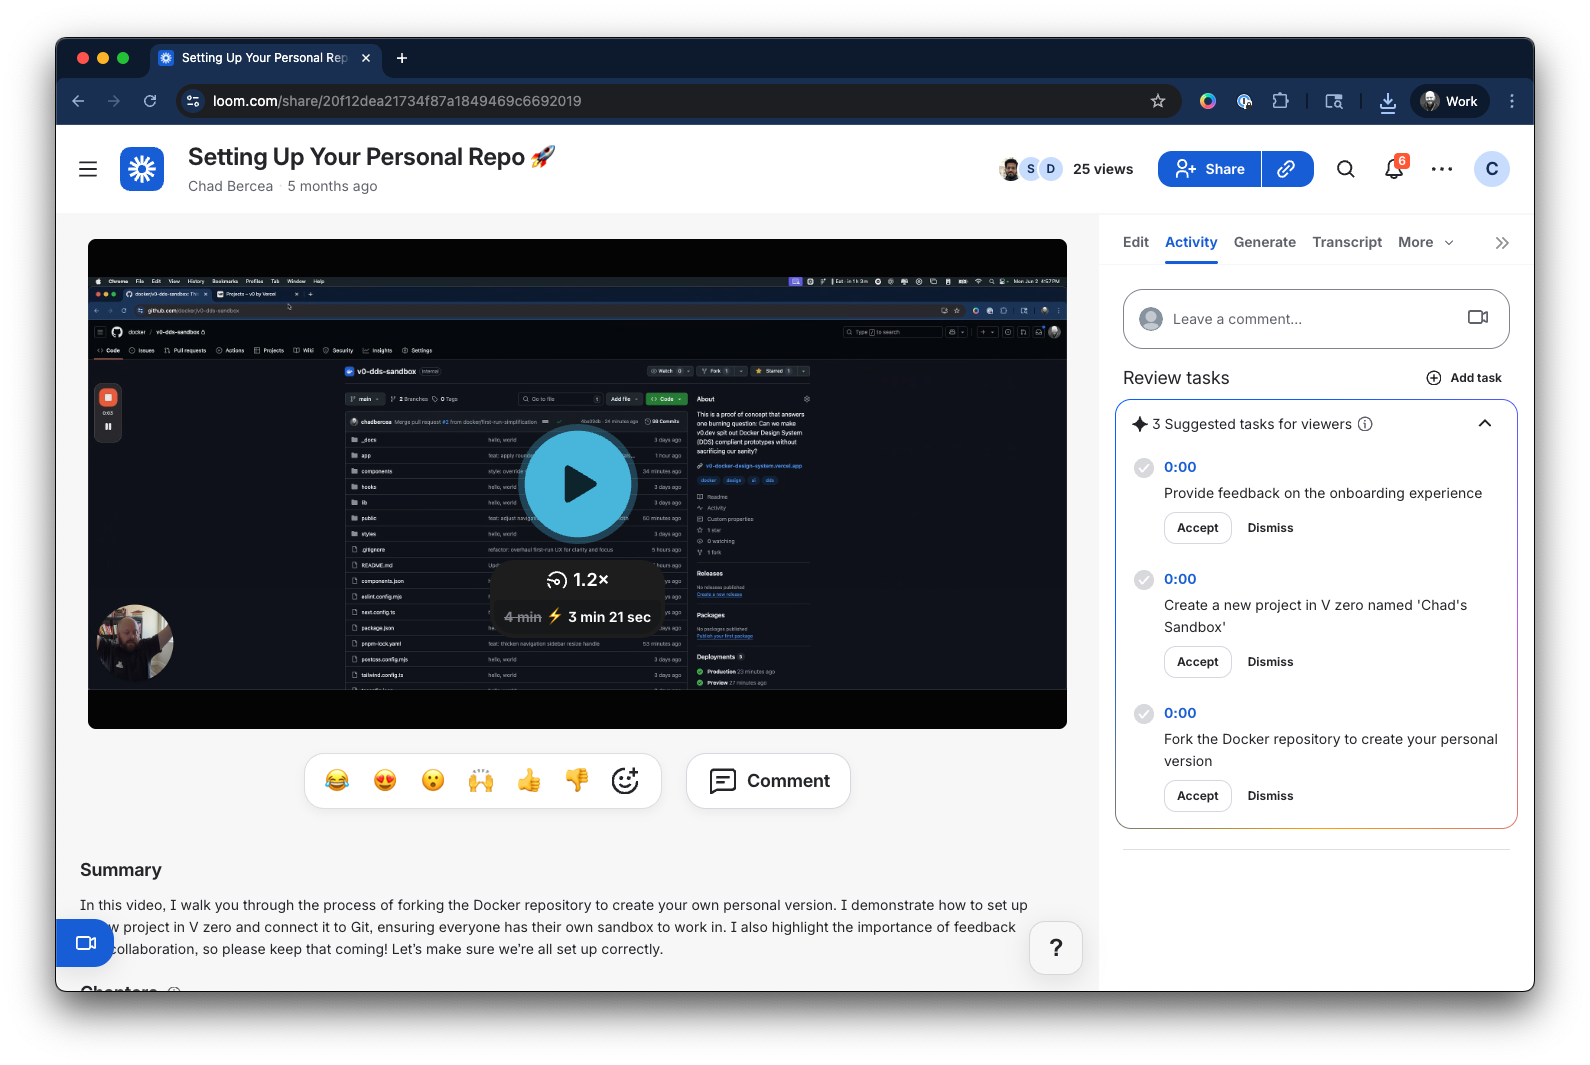Image resolution: width=1590 pixels, height=1065 pixels.
Task: Dismiss the Fork the Docker repository task
Action: 1270,796
